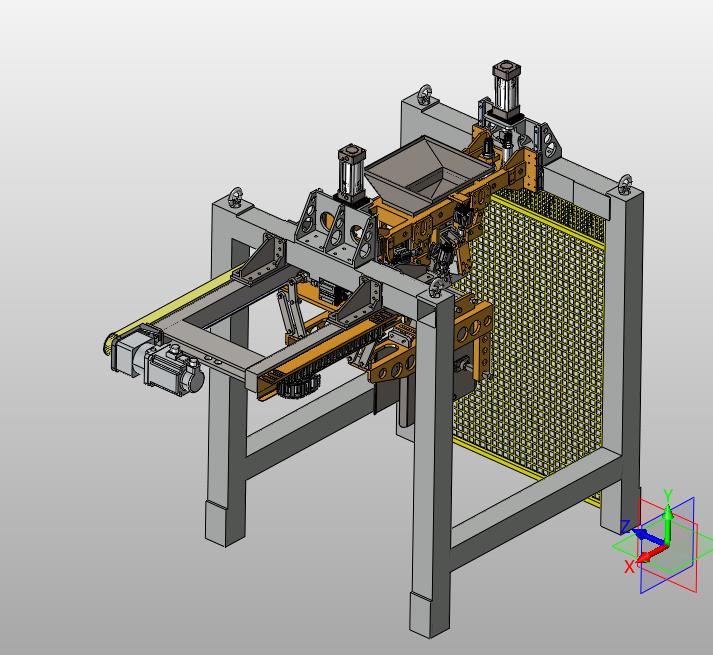Screen dimensions: 713x655
Task: Select the servo motor at the conveyor end
Action: (174, 370)
